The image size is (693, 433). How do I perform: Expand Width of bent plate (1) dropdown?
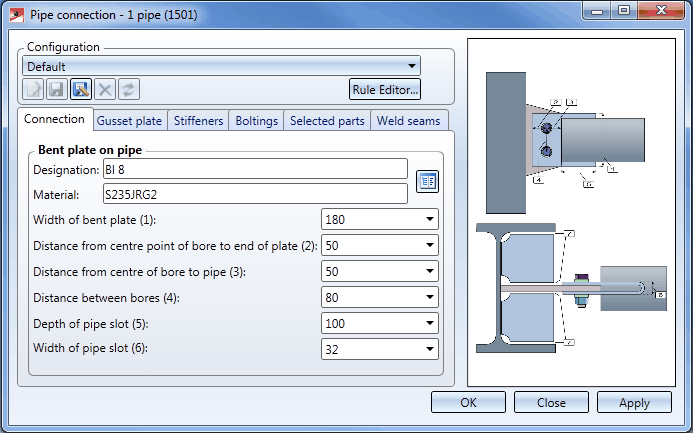coord(430,220)
